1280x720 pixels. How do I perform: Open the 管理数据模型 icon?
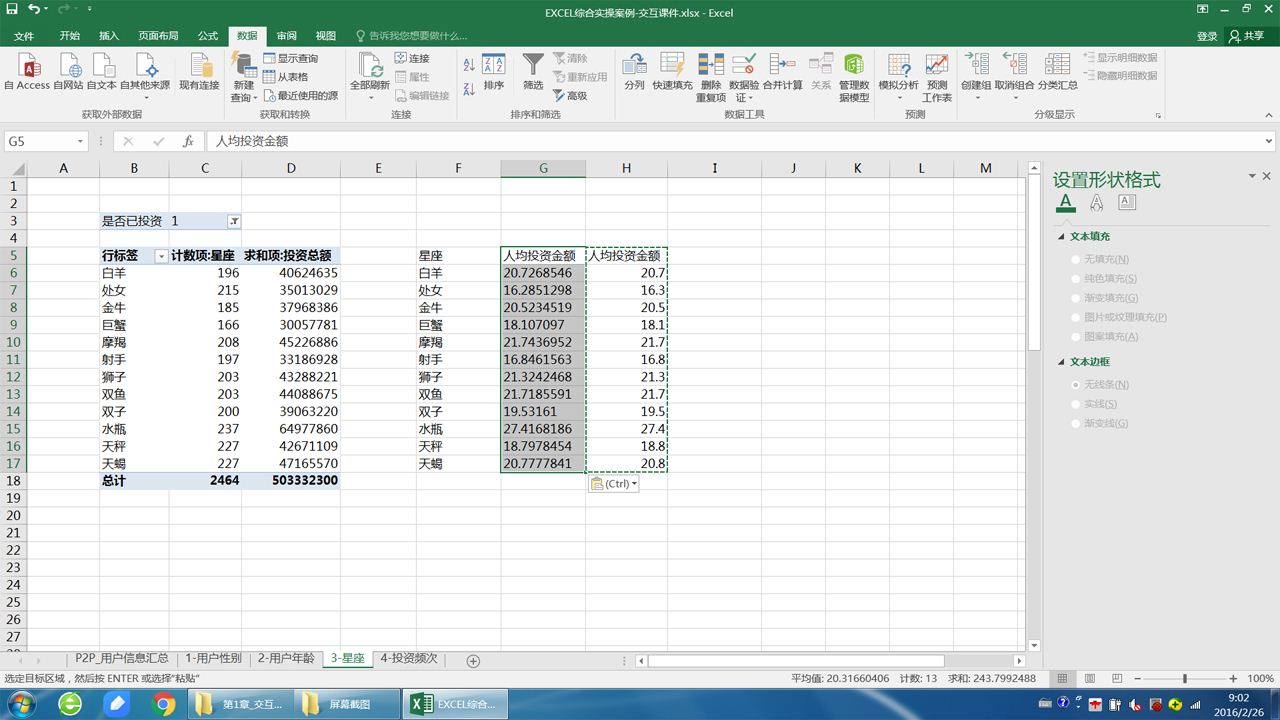[854, 66]
